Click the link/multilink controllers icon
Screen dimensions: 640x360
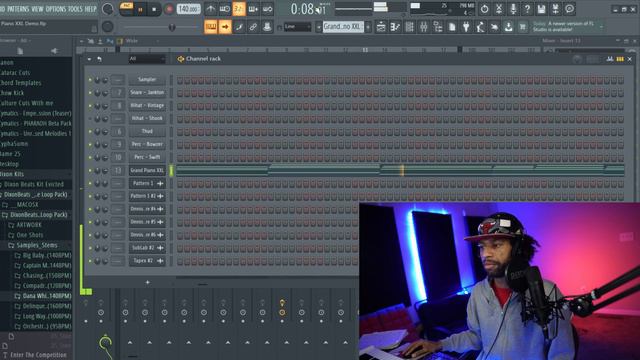(x=253, y=27)
